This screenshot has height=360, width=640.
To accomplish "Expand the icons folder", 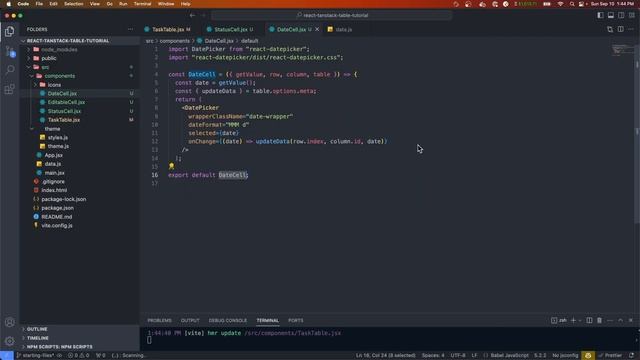I will pos(80,85).
